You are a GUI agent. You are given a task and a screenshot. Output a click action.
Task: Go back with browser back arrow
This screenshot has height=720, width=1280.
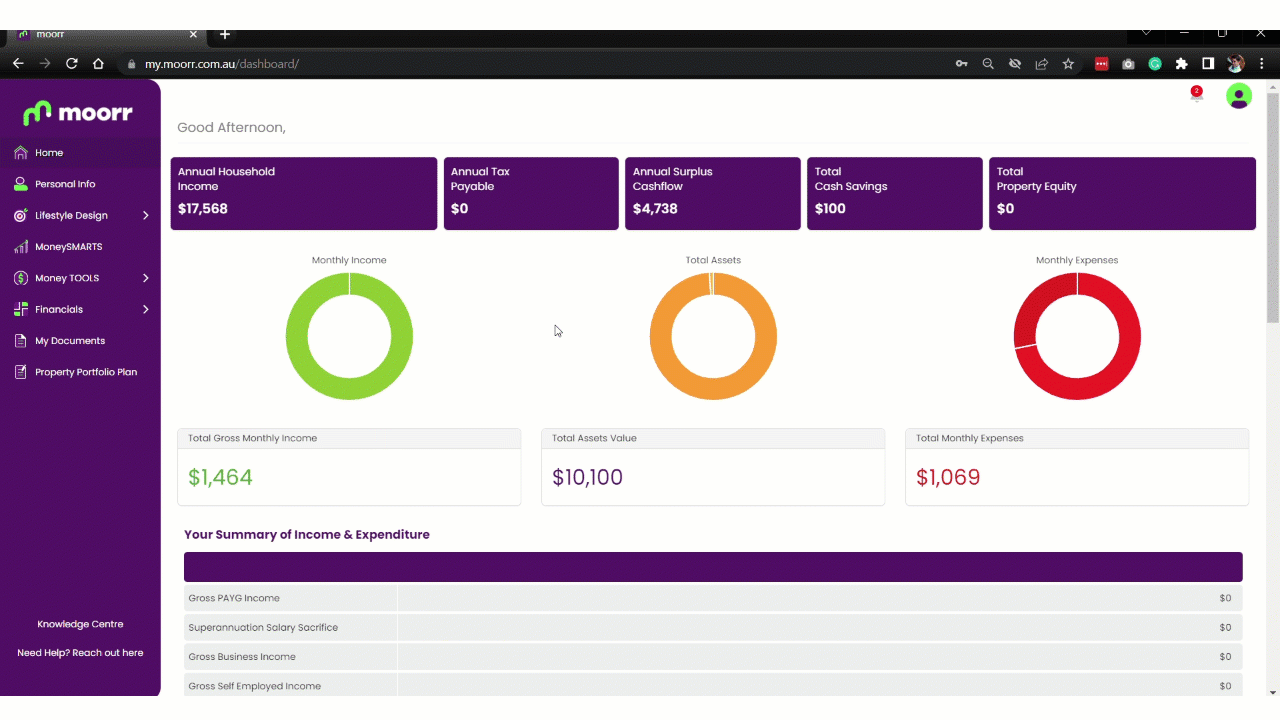click(x=18, y=63)
